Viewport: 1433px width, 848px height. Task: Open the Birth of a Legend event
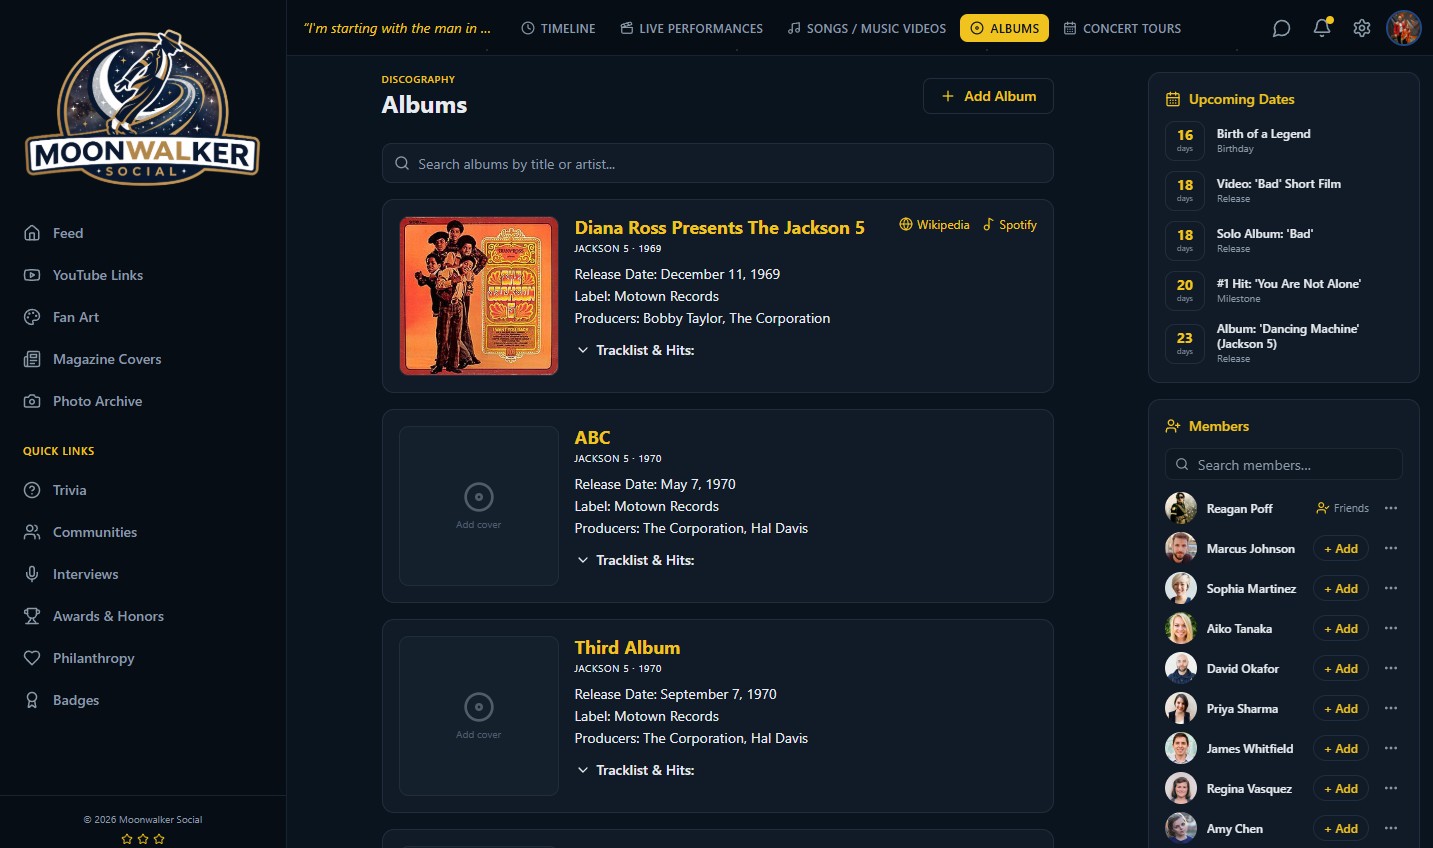click(x=1284, y=141)
